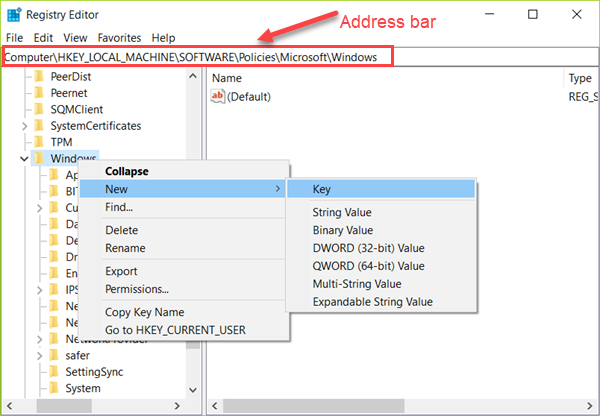Screen dimensions: 600x416
Task: Expand the SystemCertificates key
Action: point(25,126)
